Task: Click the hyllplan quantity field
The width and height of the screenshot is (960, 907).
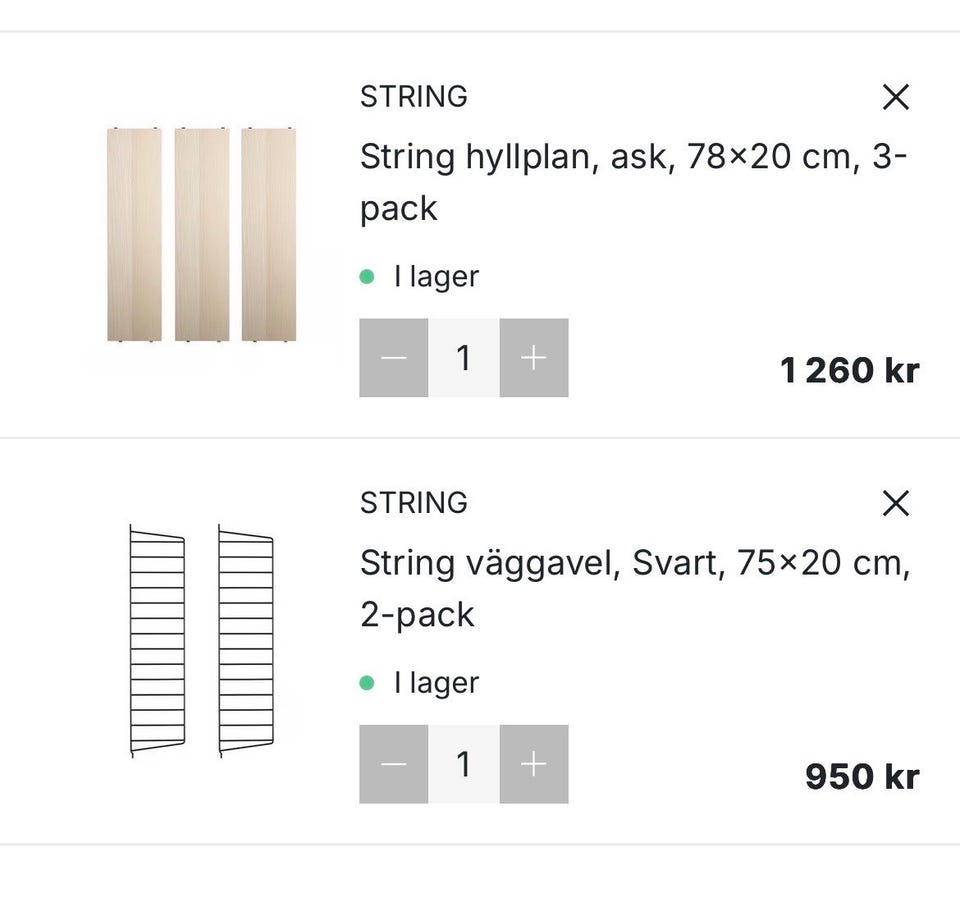Action: pos(464,358)
